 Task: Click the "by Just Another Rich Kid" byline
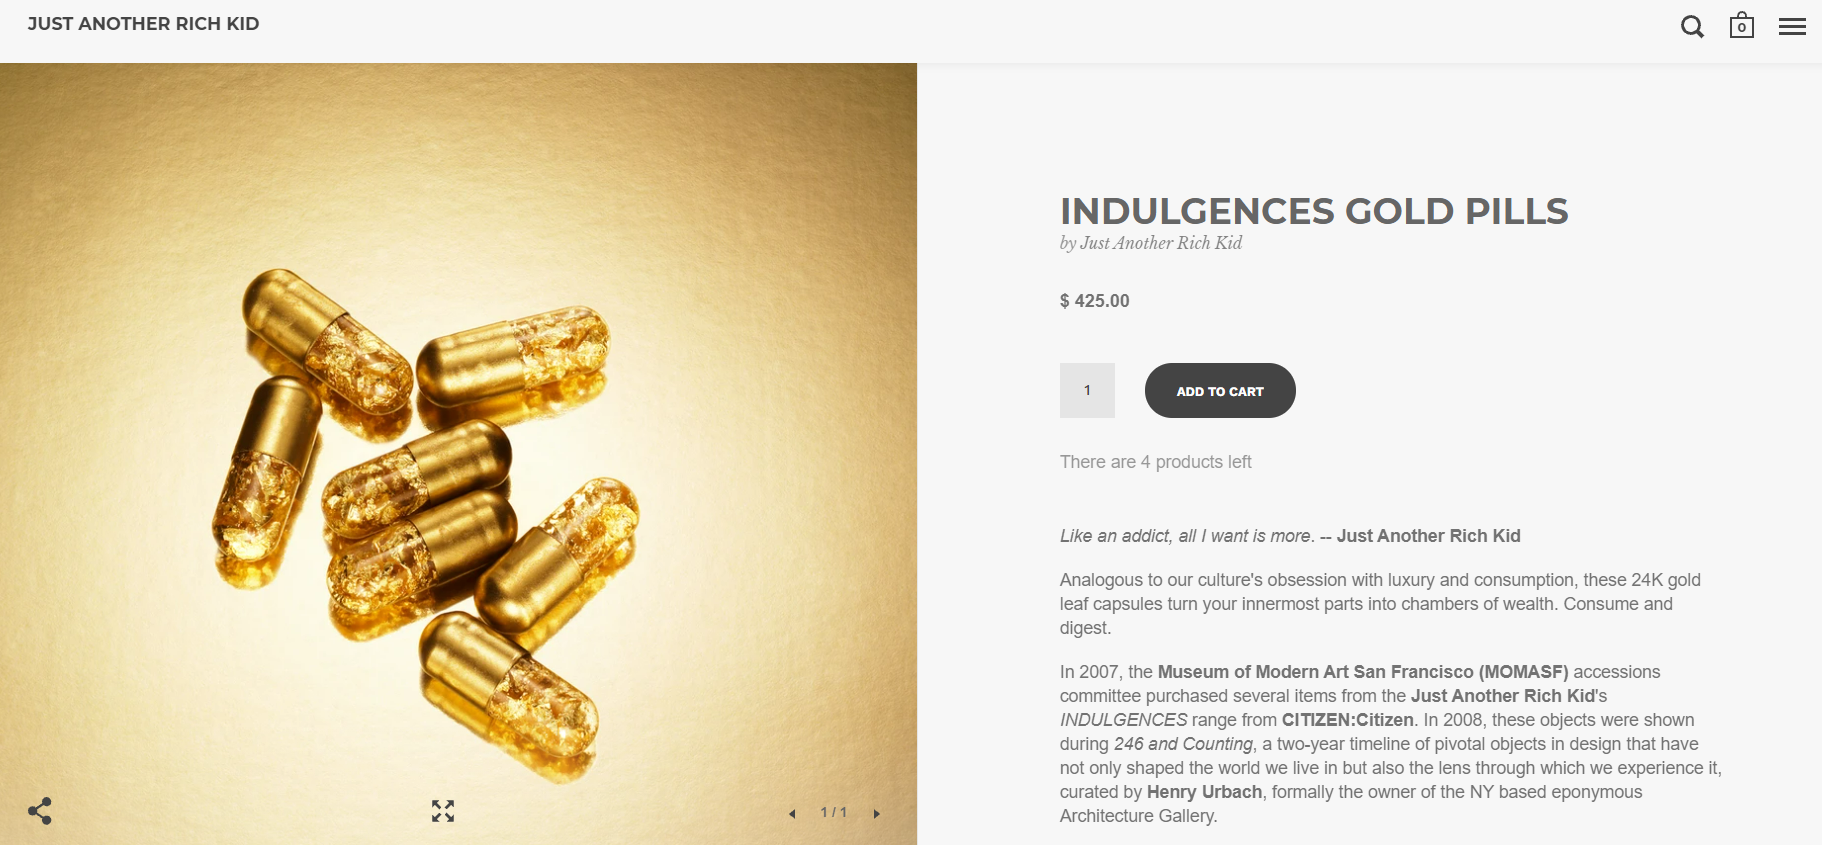click(x=1151, y=243)
